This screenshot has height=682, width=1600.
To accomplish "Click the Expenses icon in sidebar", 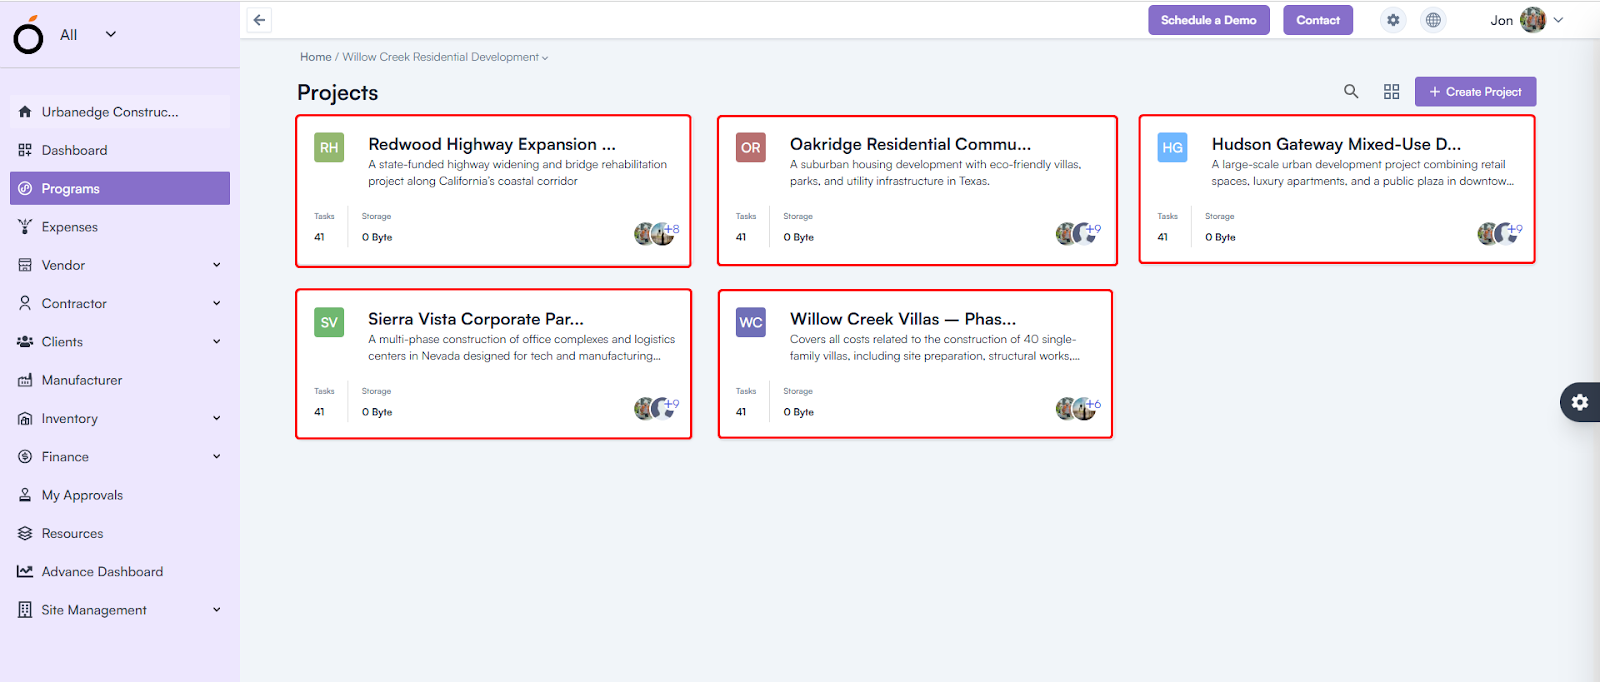I will click(x=25, y=227).
